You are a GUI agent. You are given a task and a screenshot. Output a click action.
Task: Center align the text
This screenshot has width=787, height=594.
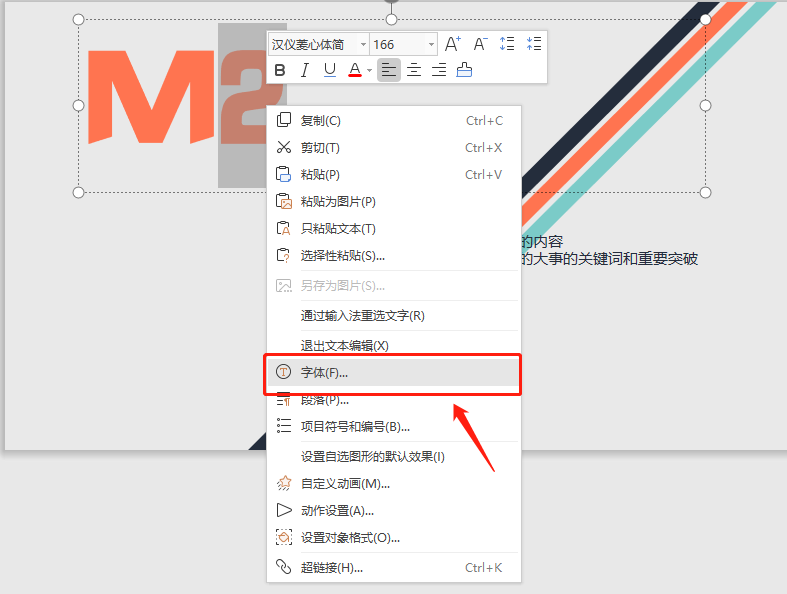click(x=413, y=70)
